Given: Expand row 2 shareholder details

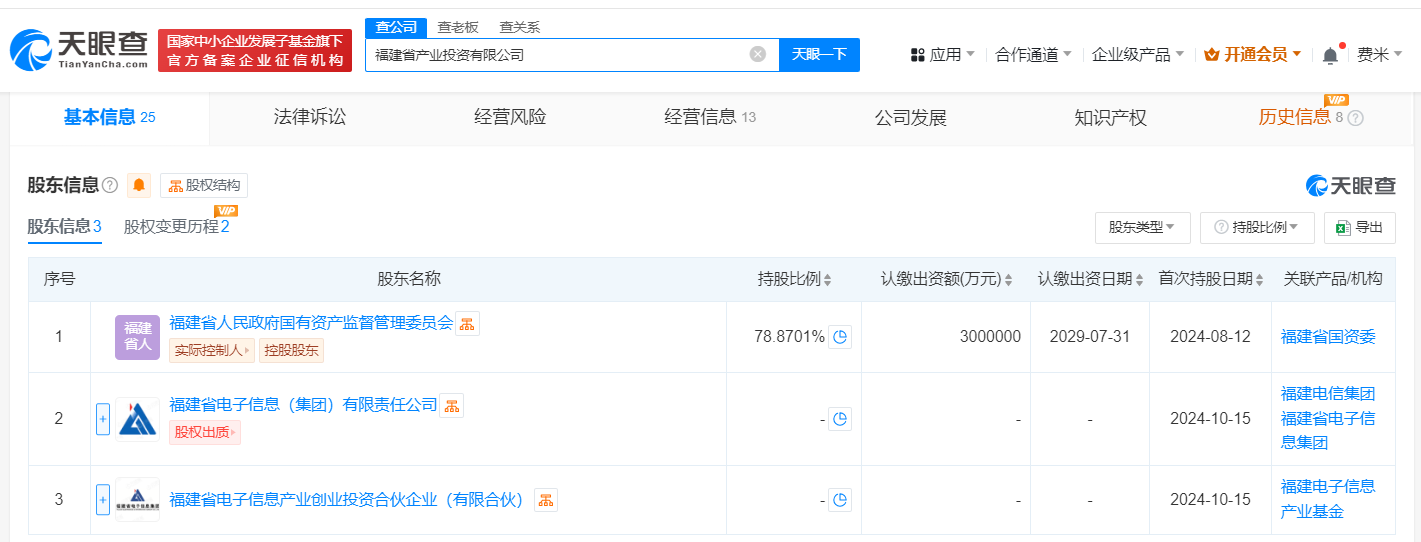Looking at the screenshot, I should click(102, 419).
